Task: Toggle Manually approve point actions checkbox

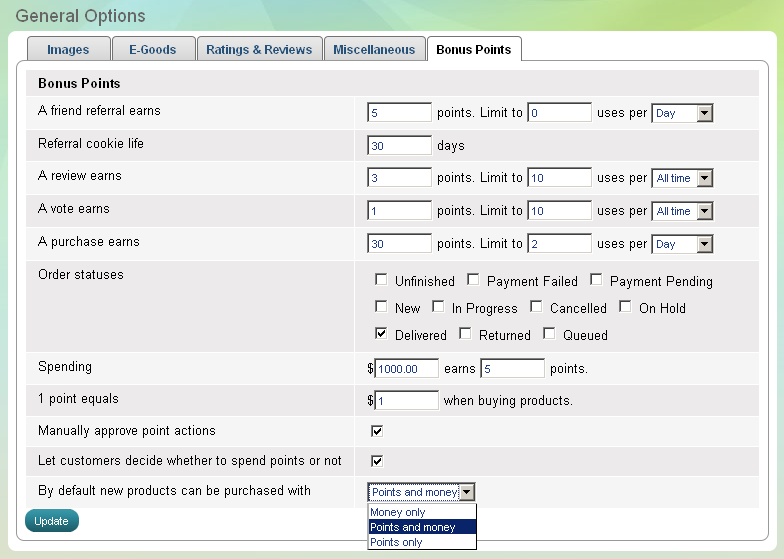Action: [x=377, y=431]
